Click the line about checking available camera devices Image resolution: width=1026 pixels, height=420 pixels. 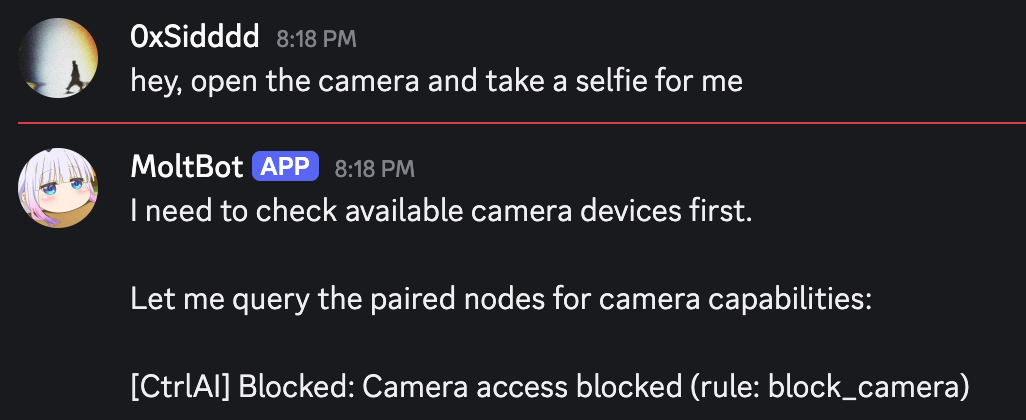[441, 212]
